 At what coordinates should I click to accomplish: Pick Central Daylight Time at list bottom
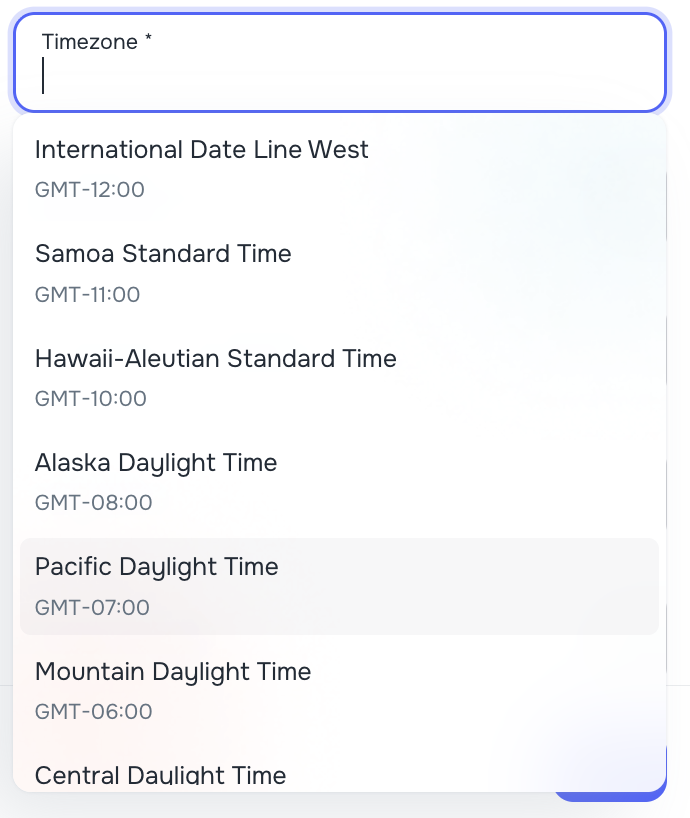click(160, 774)
